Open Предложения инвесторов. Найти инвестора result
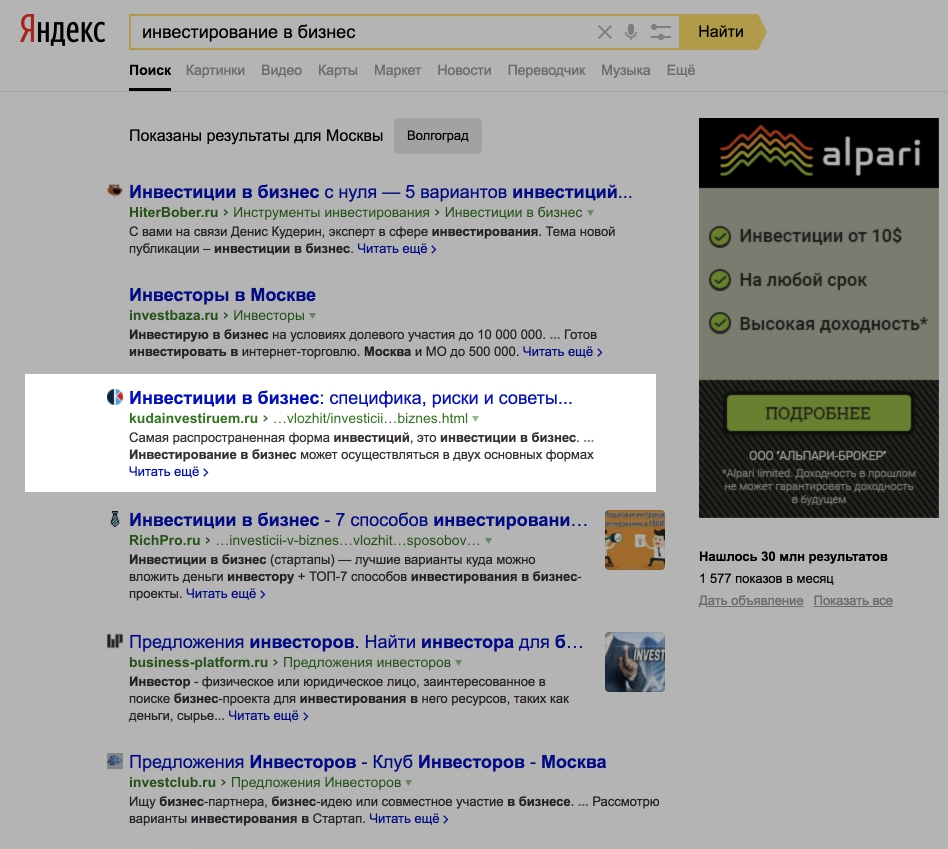Screen dimensions: 948x849 pyautogui.click(x=356, y=642)
